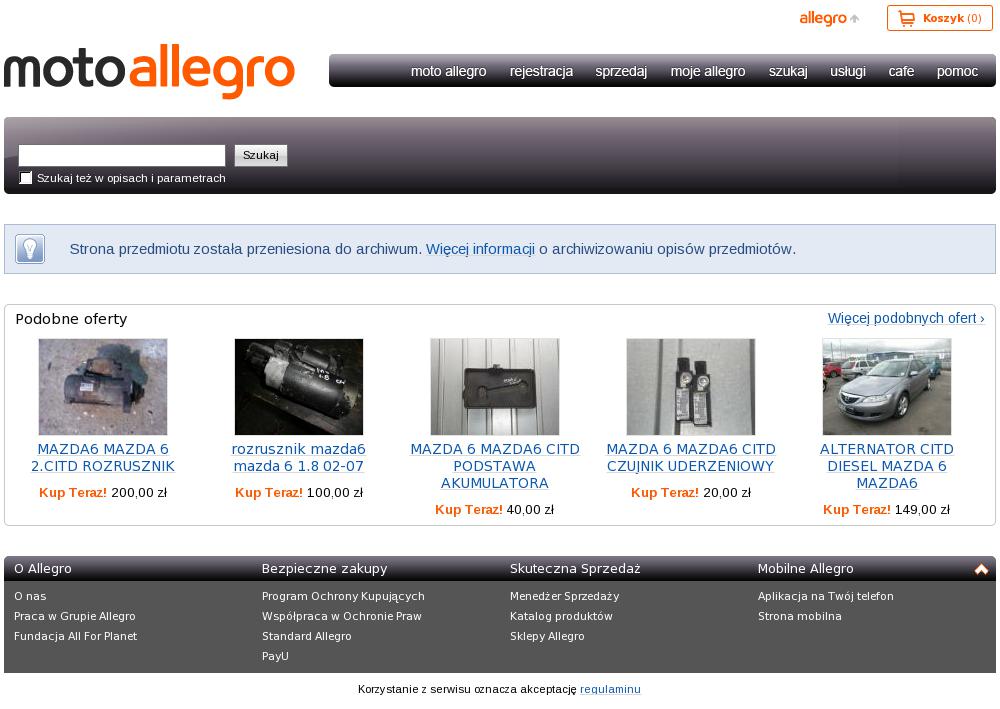Click Kup Teraz 100,00 zł price
The width and height of the screenshot is (1000, 709).
(x=299, y=493)
